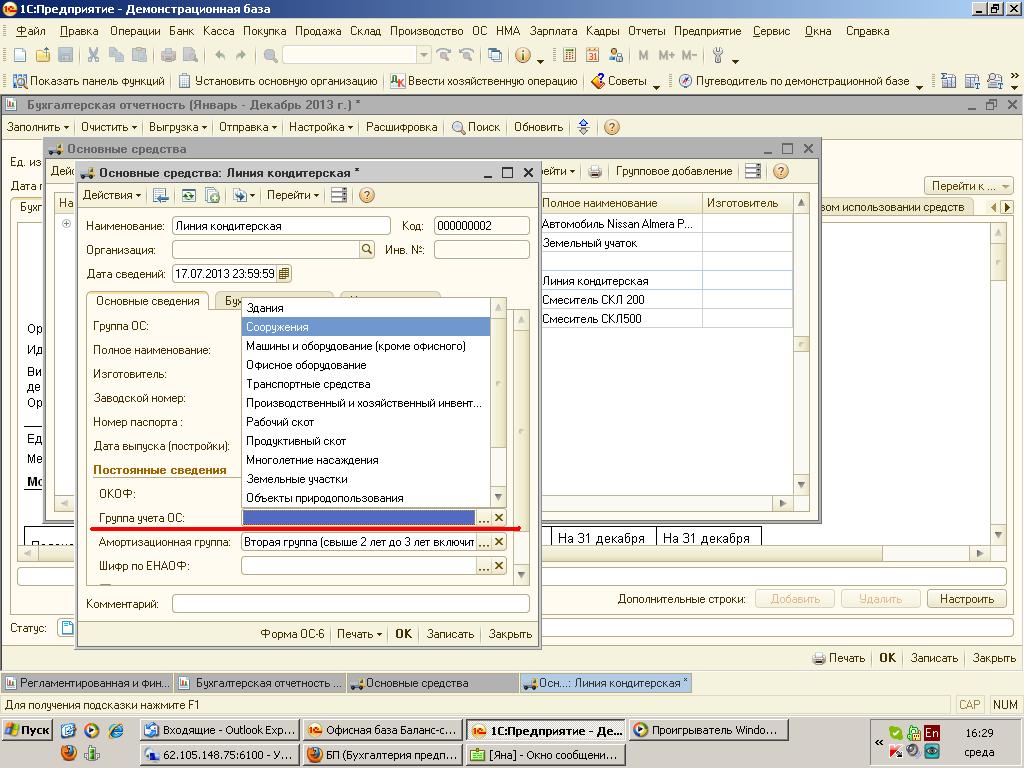This screenshot has width=1024, height=768.
Task: Click 'Find in list' icon in Линия кондитерская form
Action: click(160, 195)
